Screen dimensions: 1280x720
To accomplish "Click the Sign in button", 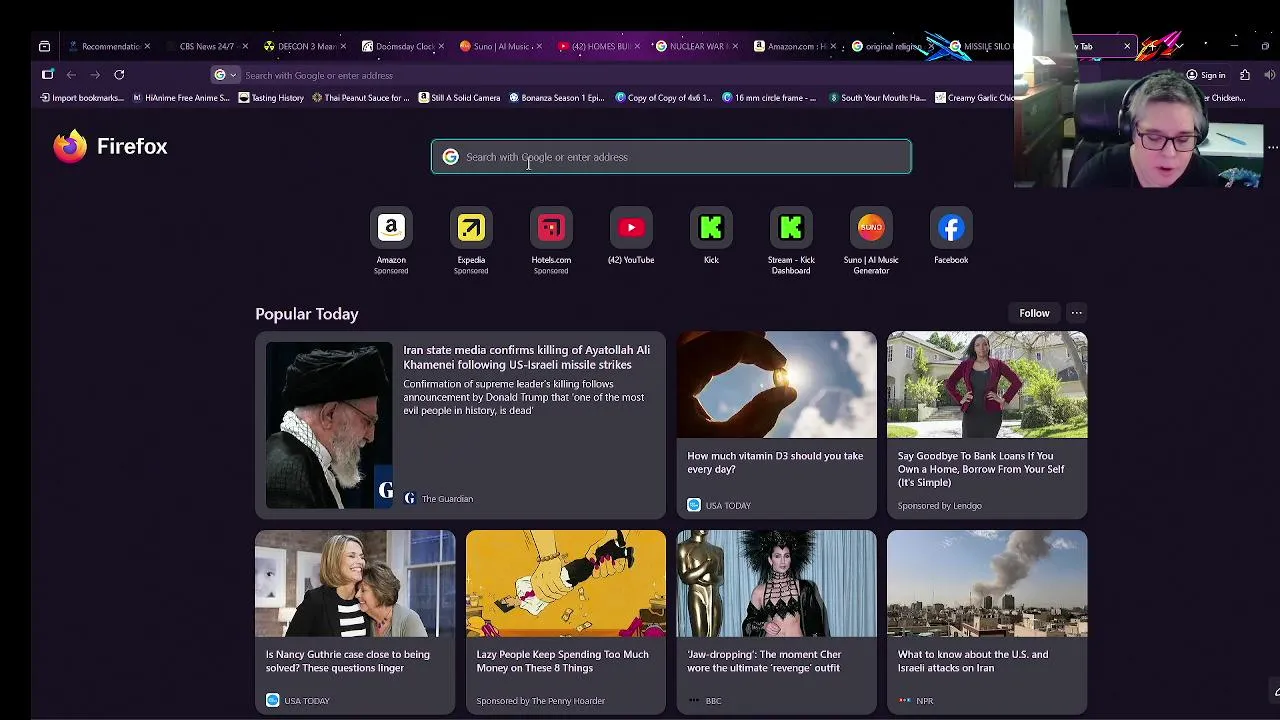I will pyautogui.click(x=1205, y=75).
